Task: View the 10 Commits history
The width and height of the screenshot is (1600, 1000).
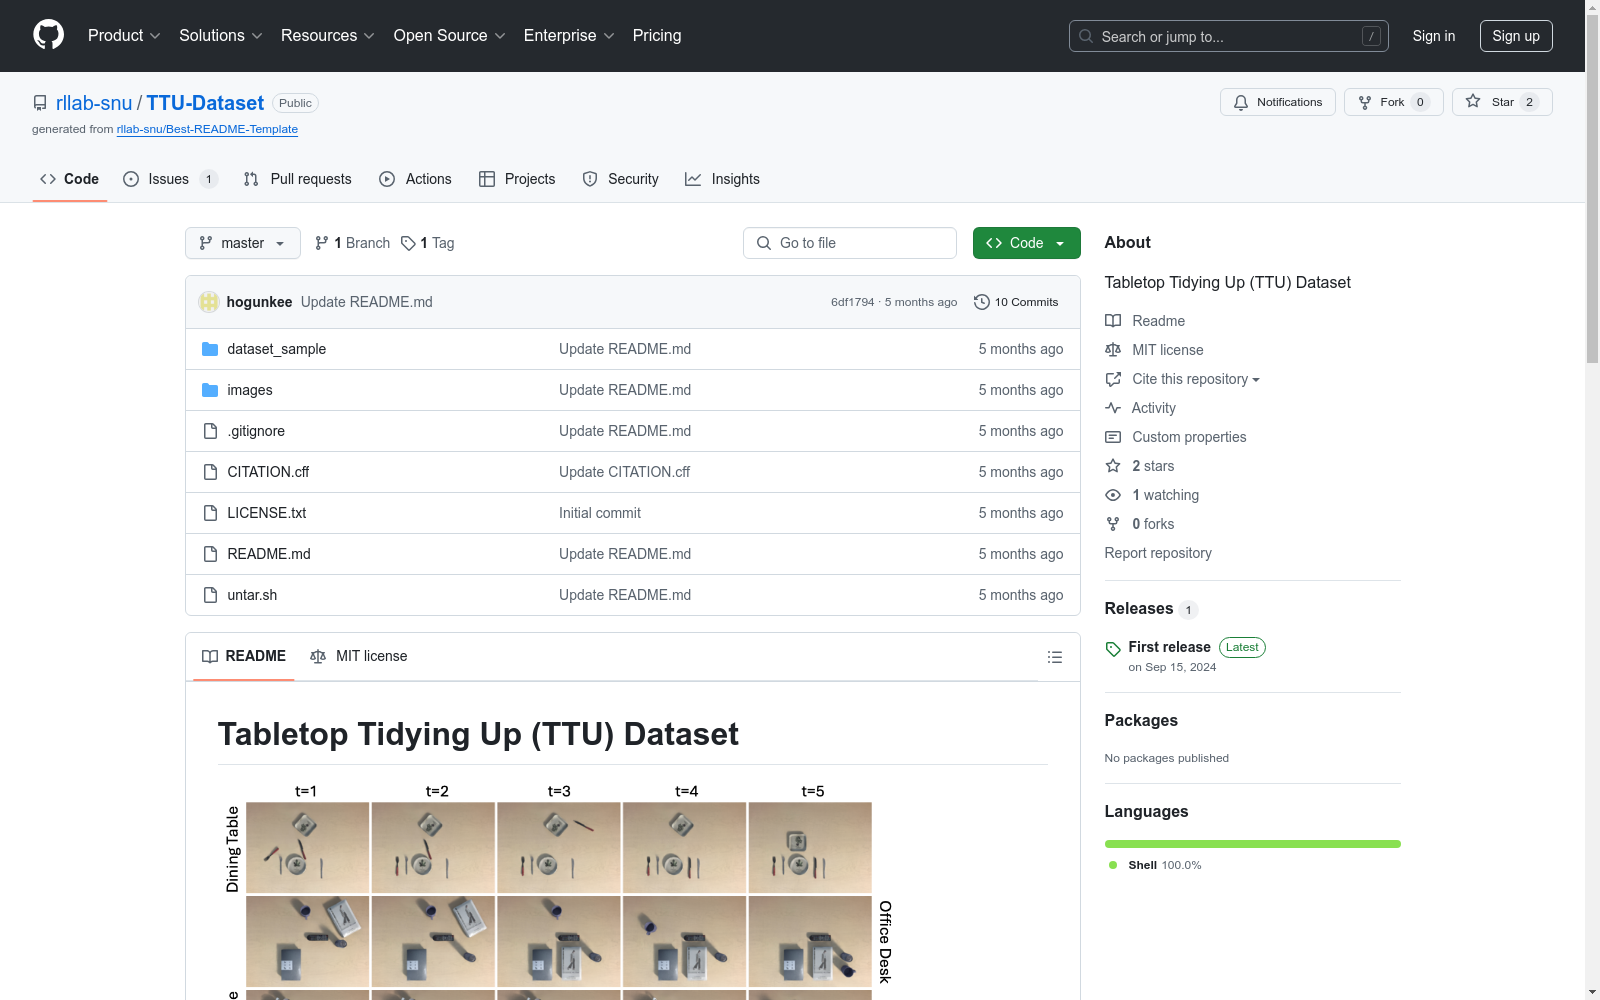Action: coord(1016,302)
